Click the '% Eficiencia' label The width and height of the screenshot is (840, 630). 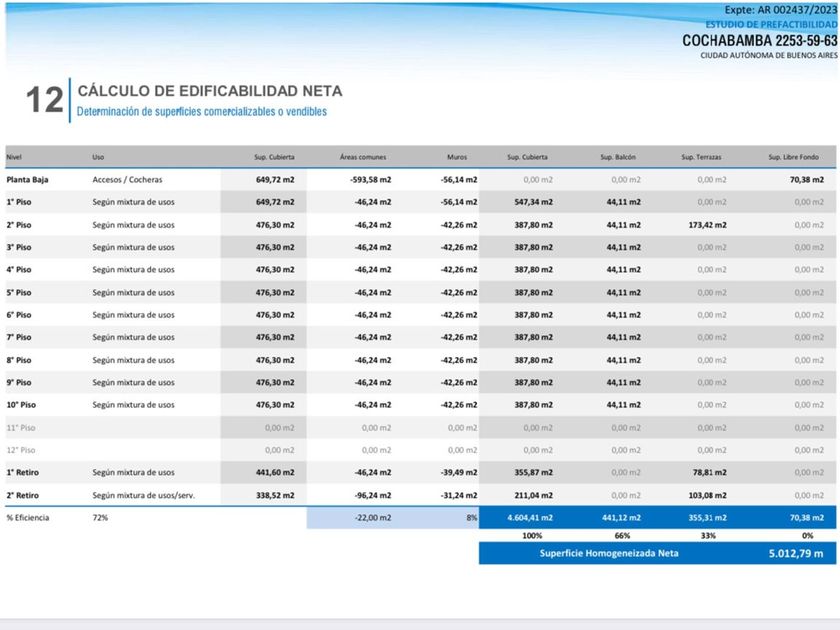coord(28,518)
